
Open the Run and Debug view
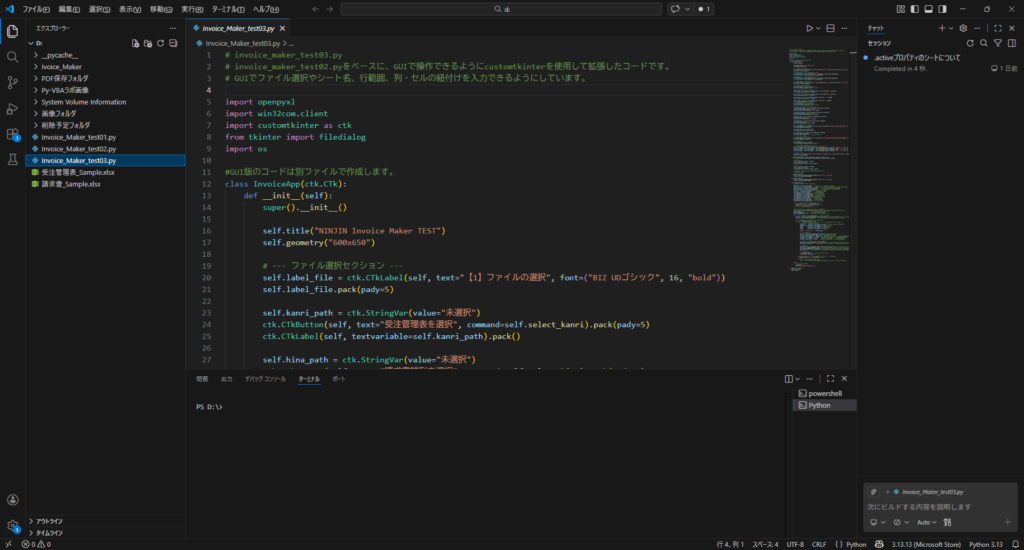(13, 108)
